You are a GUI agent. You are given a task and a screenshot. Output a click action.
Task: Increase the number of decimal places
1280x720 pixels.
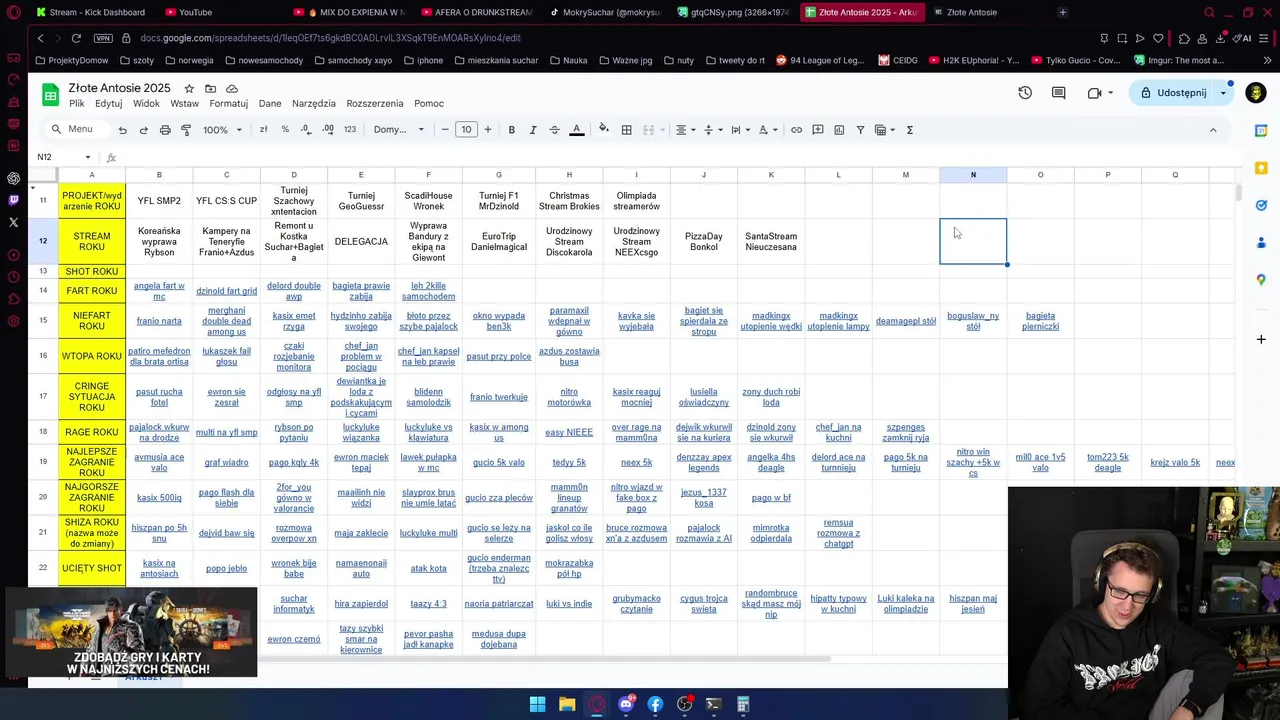(328, 130)
